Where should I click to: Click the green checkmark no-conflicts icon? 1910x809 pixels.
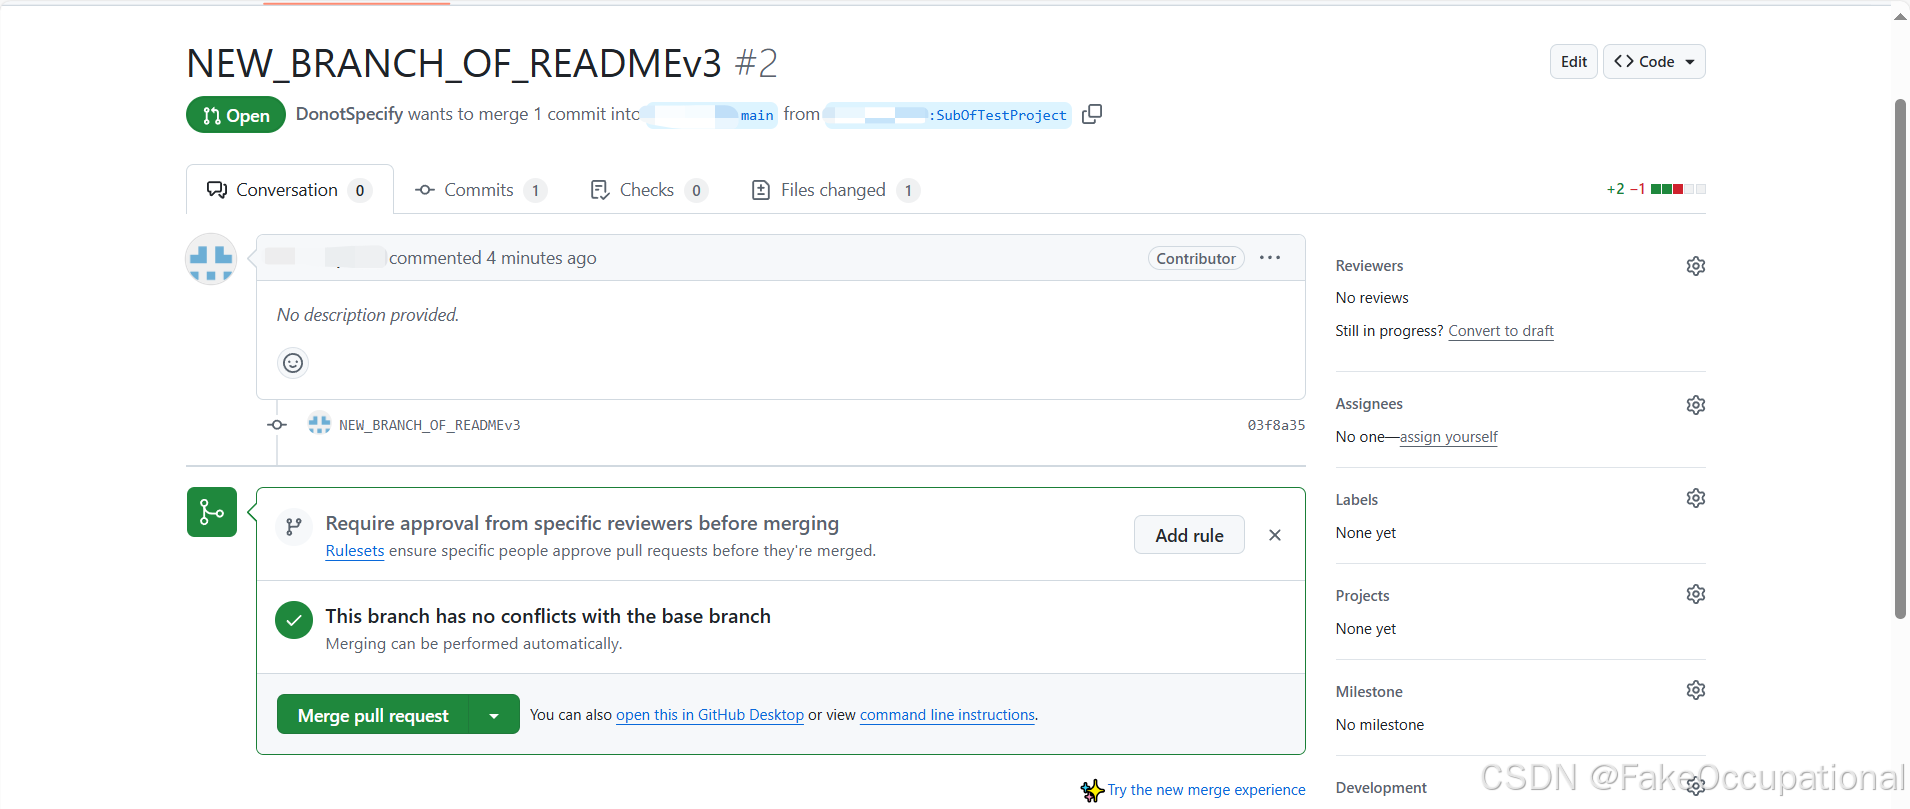[294, 620]
